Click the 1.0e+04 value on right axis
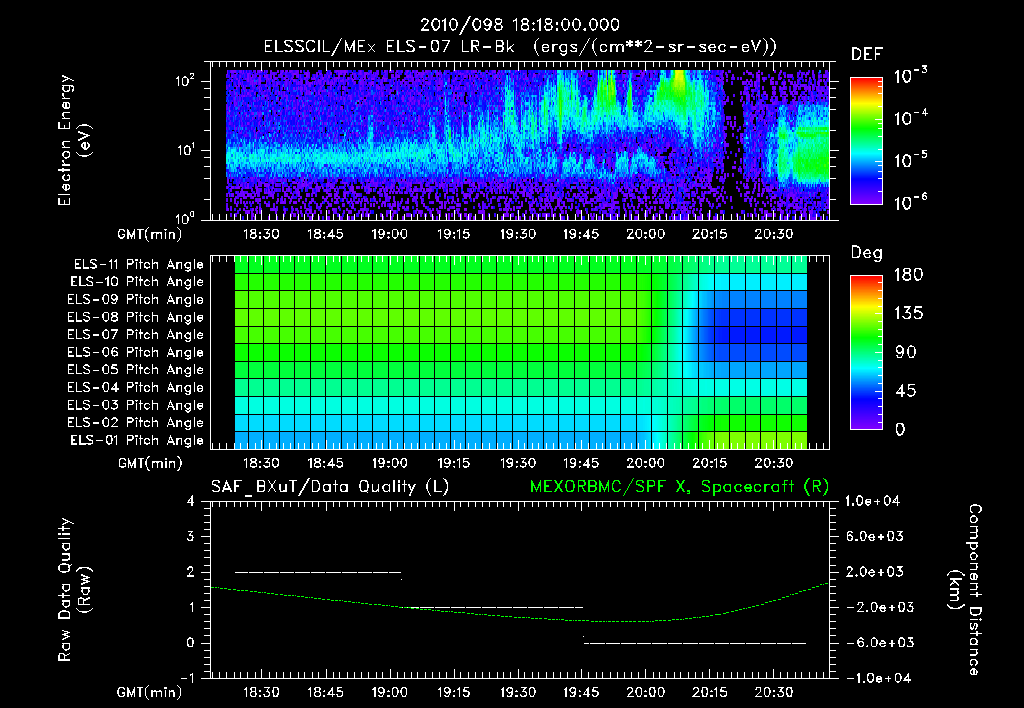This screenshot has width=1024, height=708. [872, 502]
